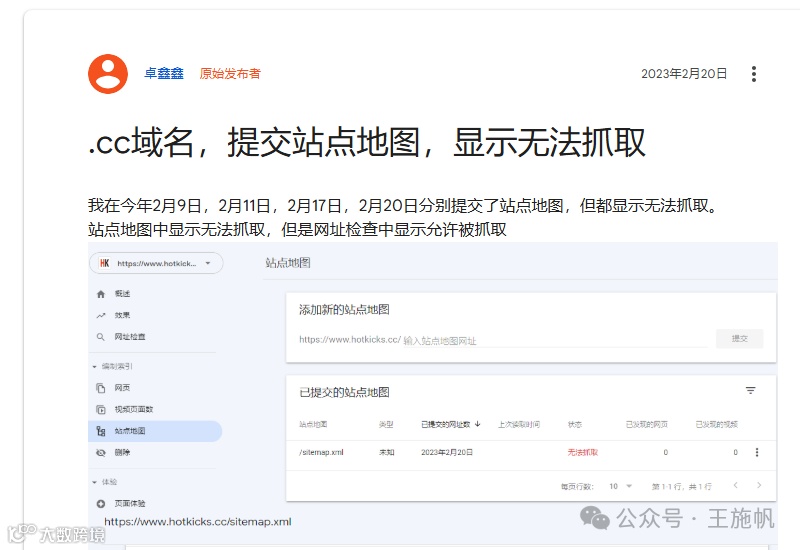Sort by 站点地图 column header
Viewport: 800px width, 550px height.
click(313, 424)
